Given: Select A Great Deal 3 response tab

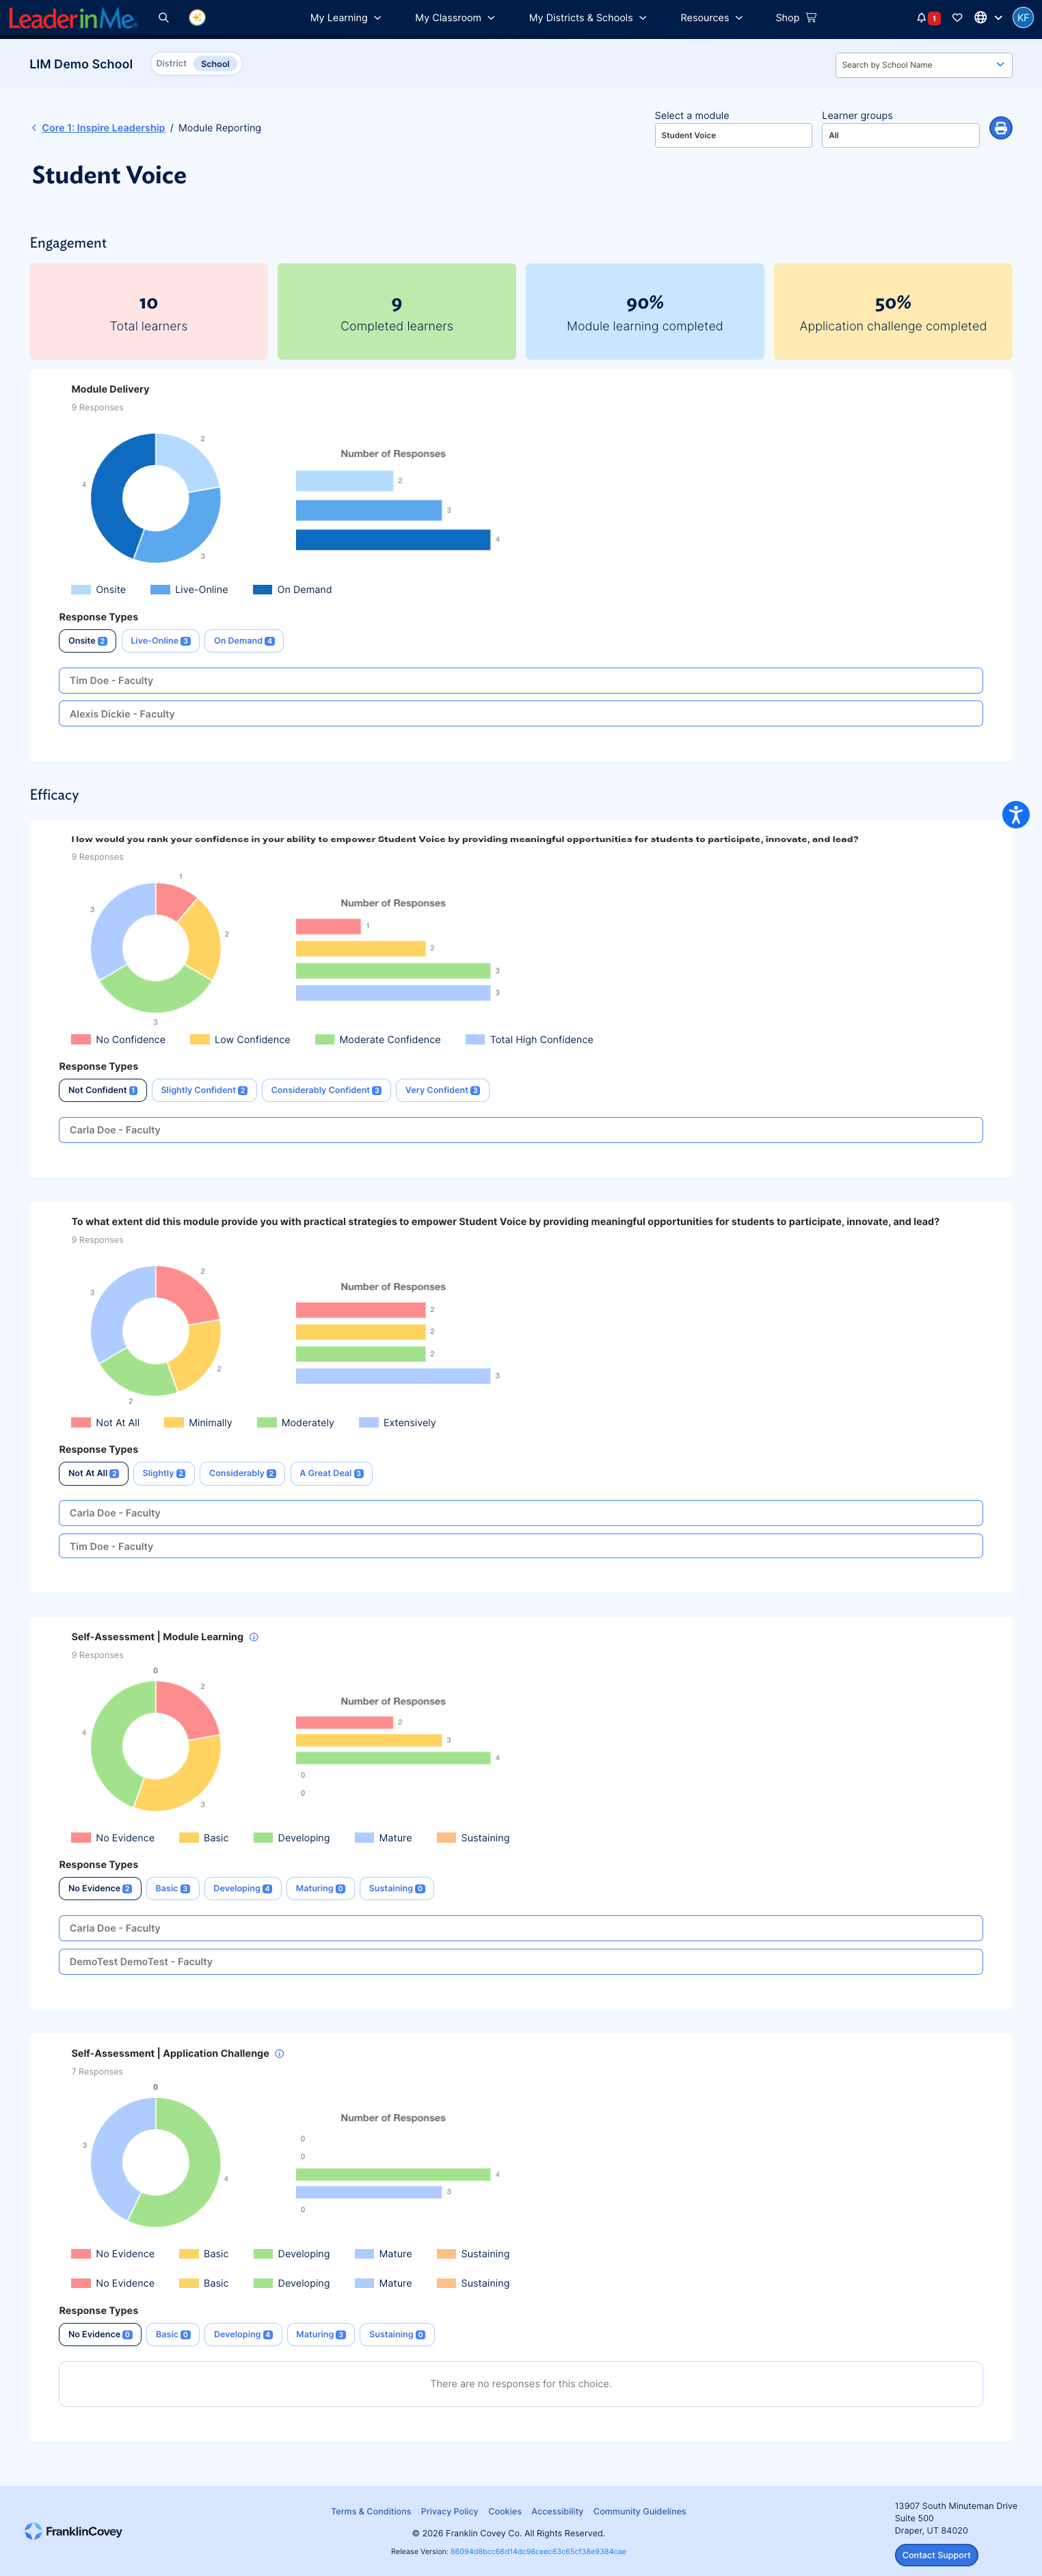Looking at the screenshot, I should tap(331, 1473).
